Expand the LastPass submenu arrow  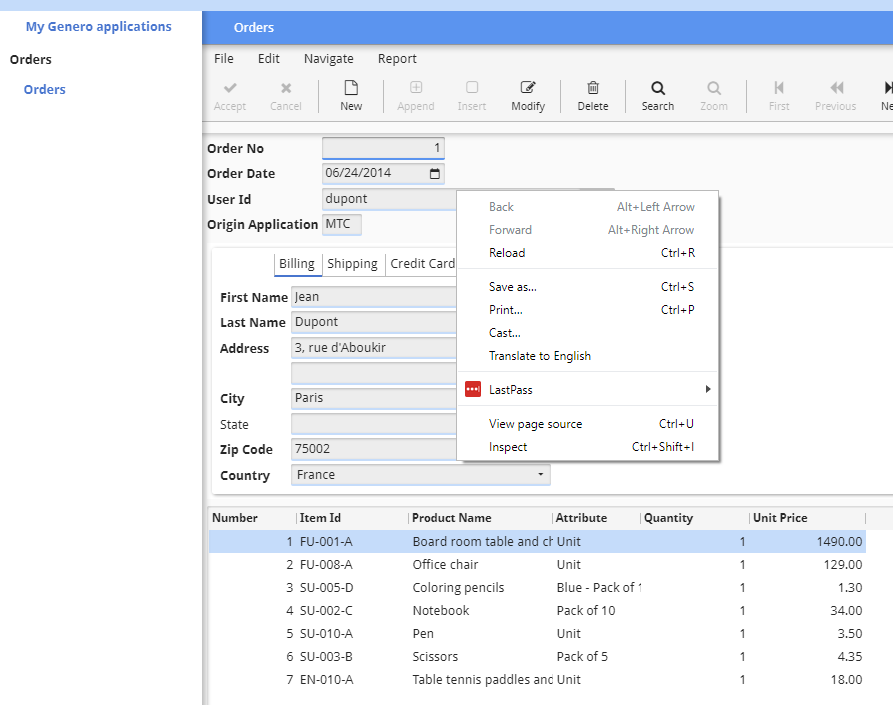pyautogui.click(x=708, y=389)
